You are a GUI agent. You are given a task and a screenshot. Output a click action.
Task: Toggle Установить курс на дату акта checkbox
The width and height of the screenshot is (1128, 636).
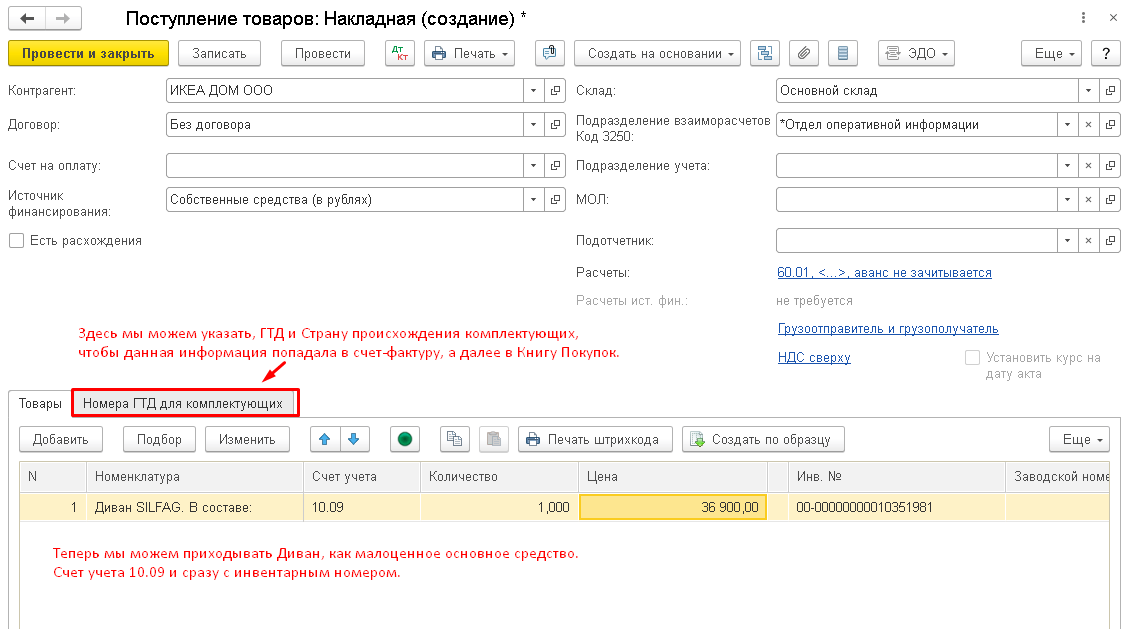(973, 357)
